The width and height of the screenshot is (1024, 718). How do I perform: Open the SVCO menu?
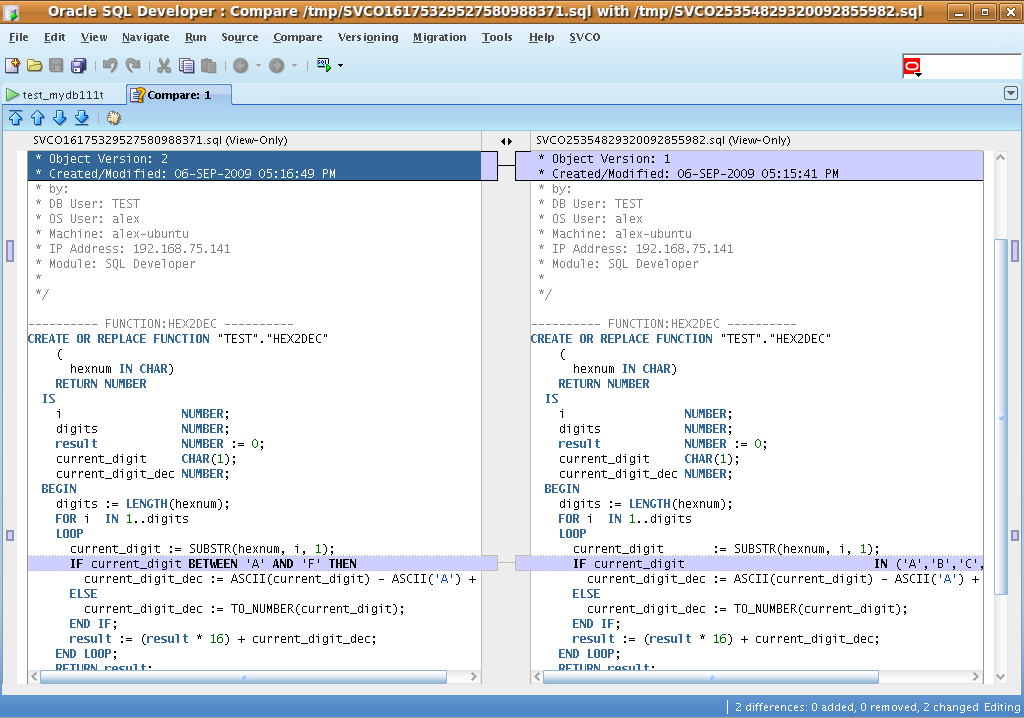(x=585, y=37)
